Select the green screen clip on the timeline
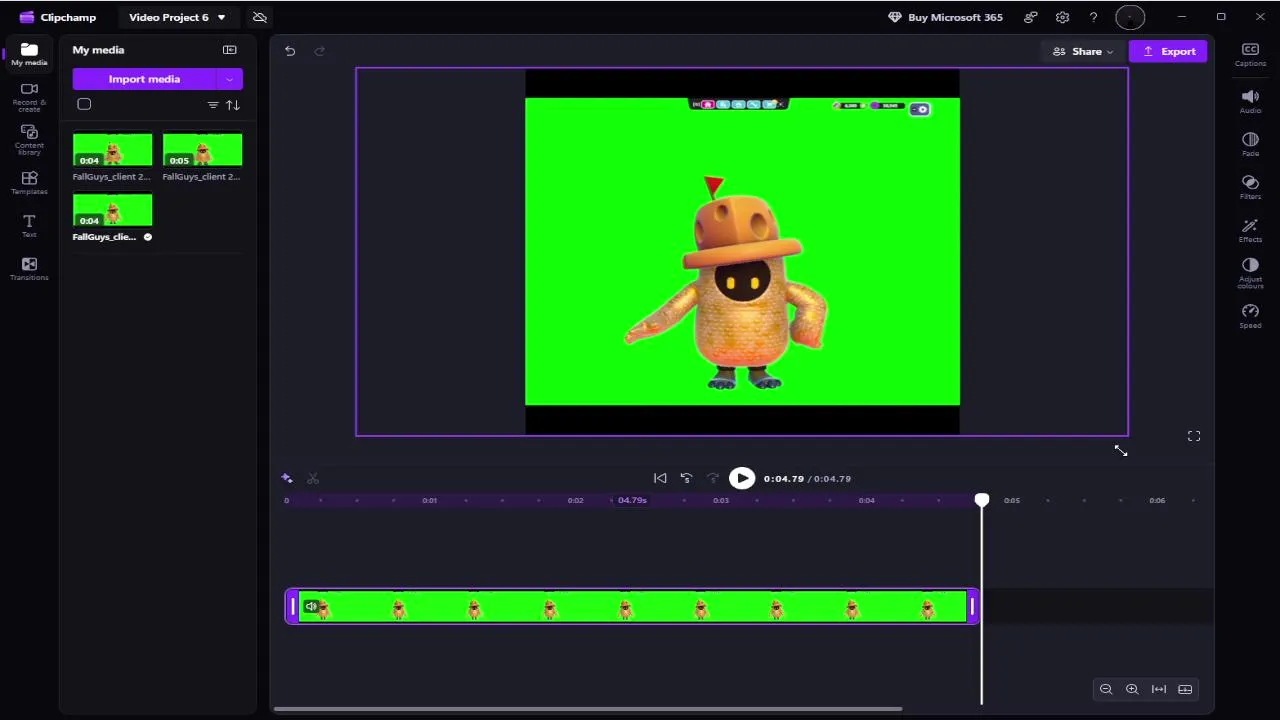 (x=632, y=606)
